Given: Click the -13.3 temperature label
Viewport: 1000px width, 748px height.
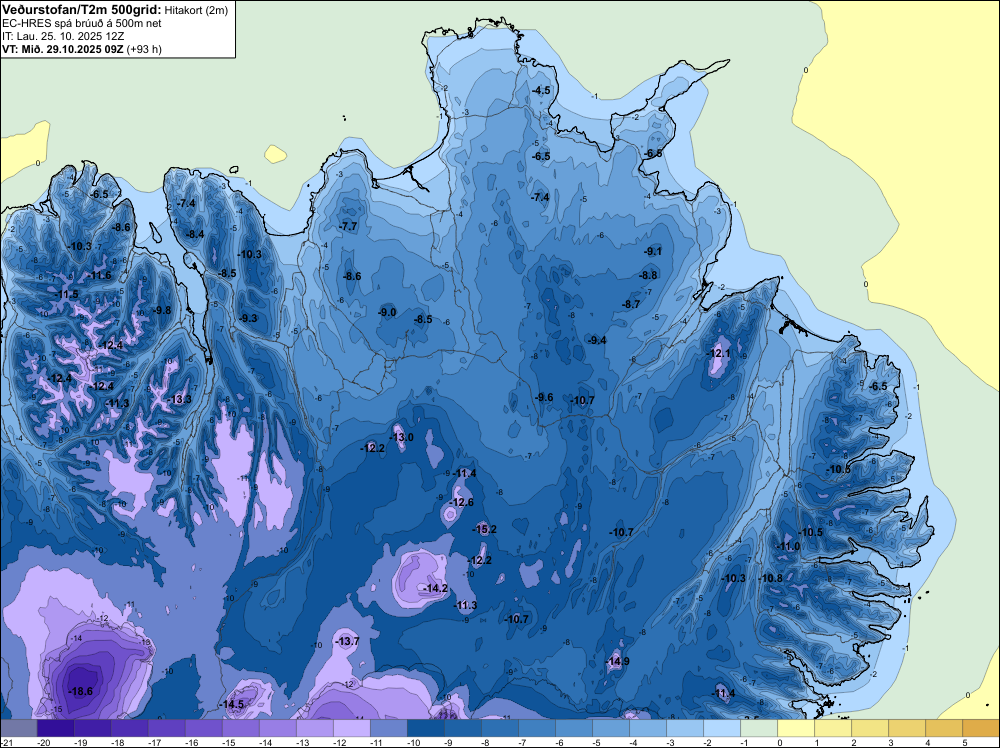Looking at the screenshot, I should (180, 399).
